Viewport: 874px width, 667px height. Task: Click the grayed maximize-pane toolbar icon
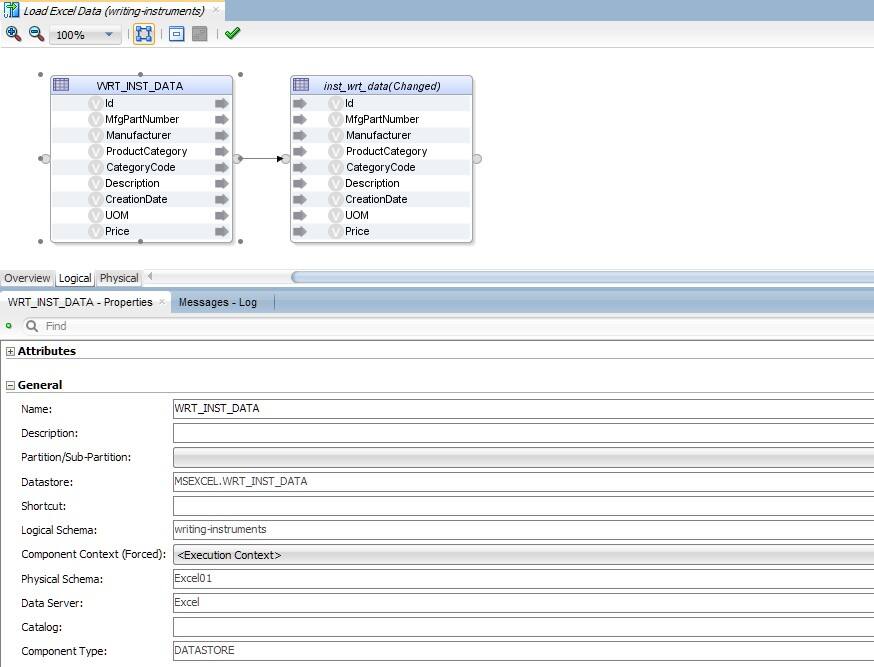click(x=200, y=33)
